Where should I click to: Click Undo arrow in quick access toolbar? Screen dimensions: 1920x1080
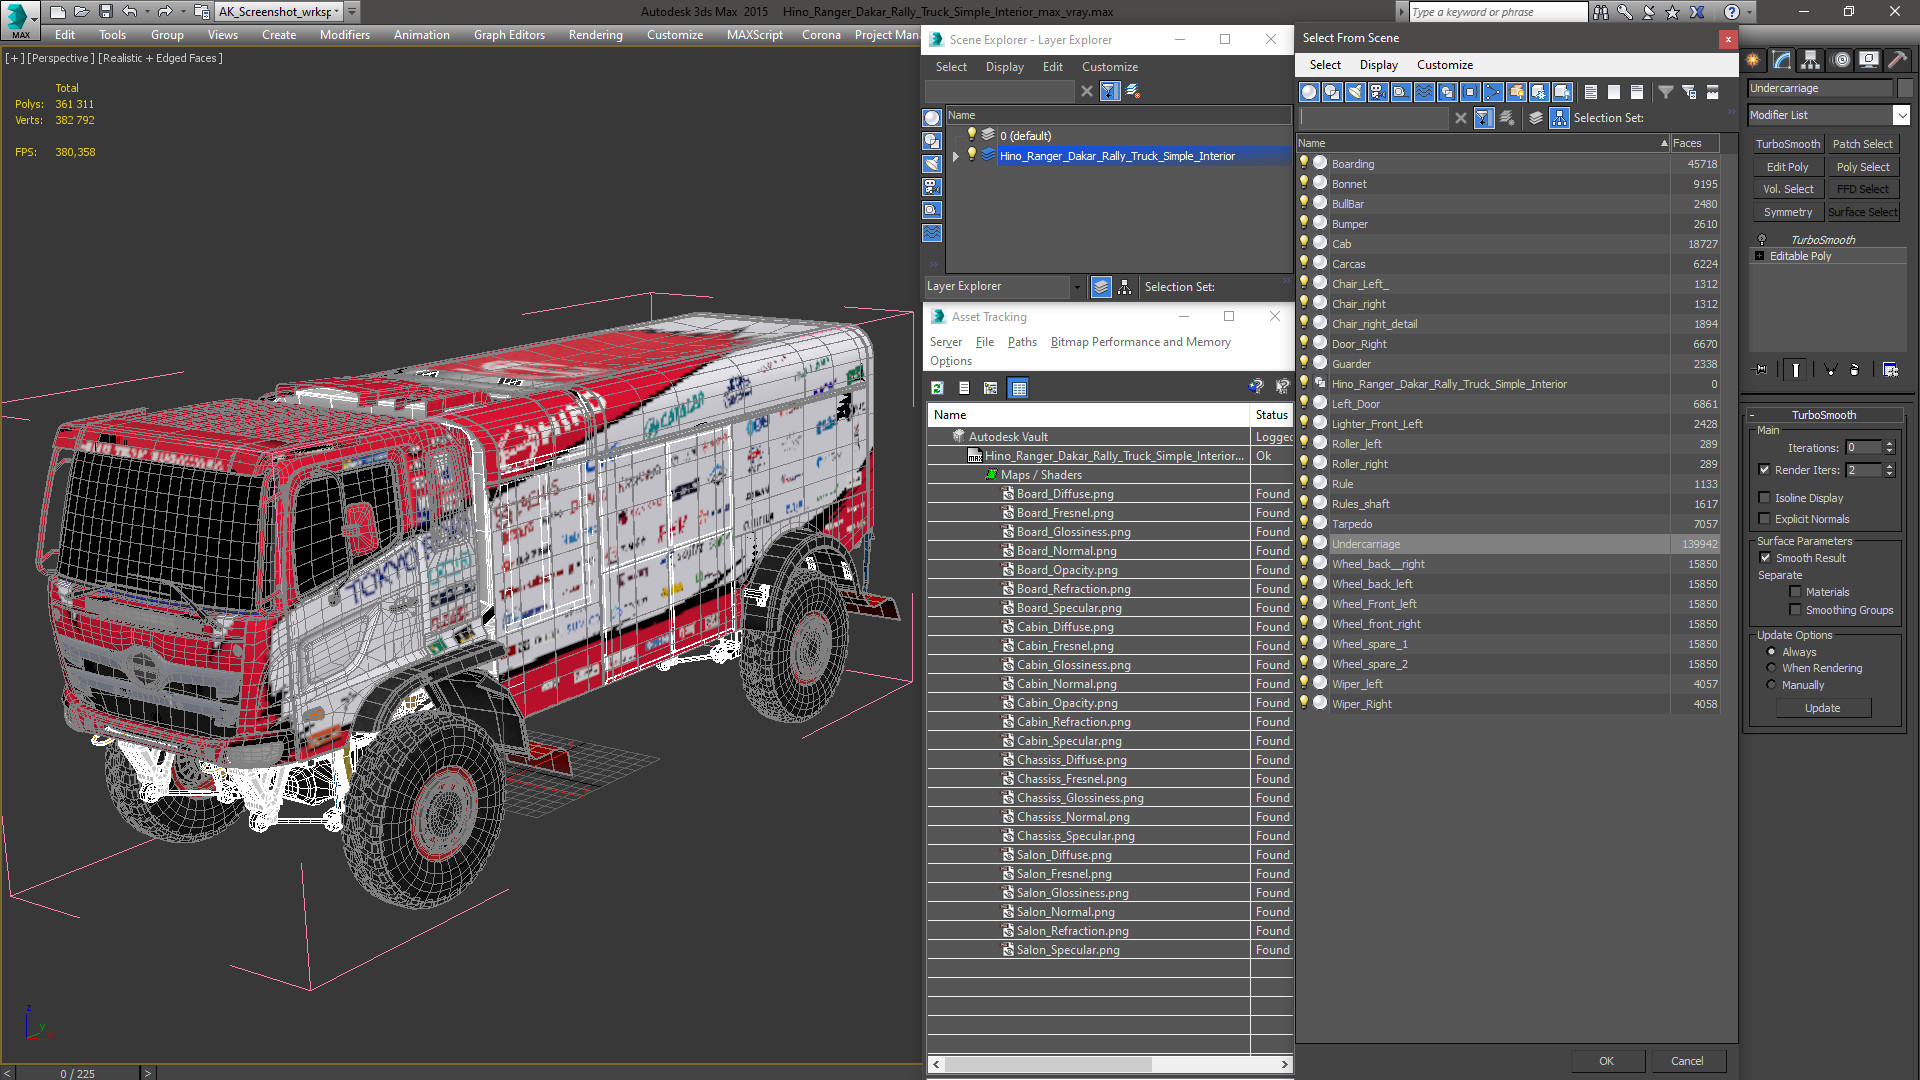coord(130,12)
